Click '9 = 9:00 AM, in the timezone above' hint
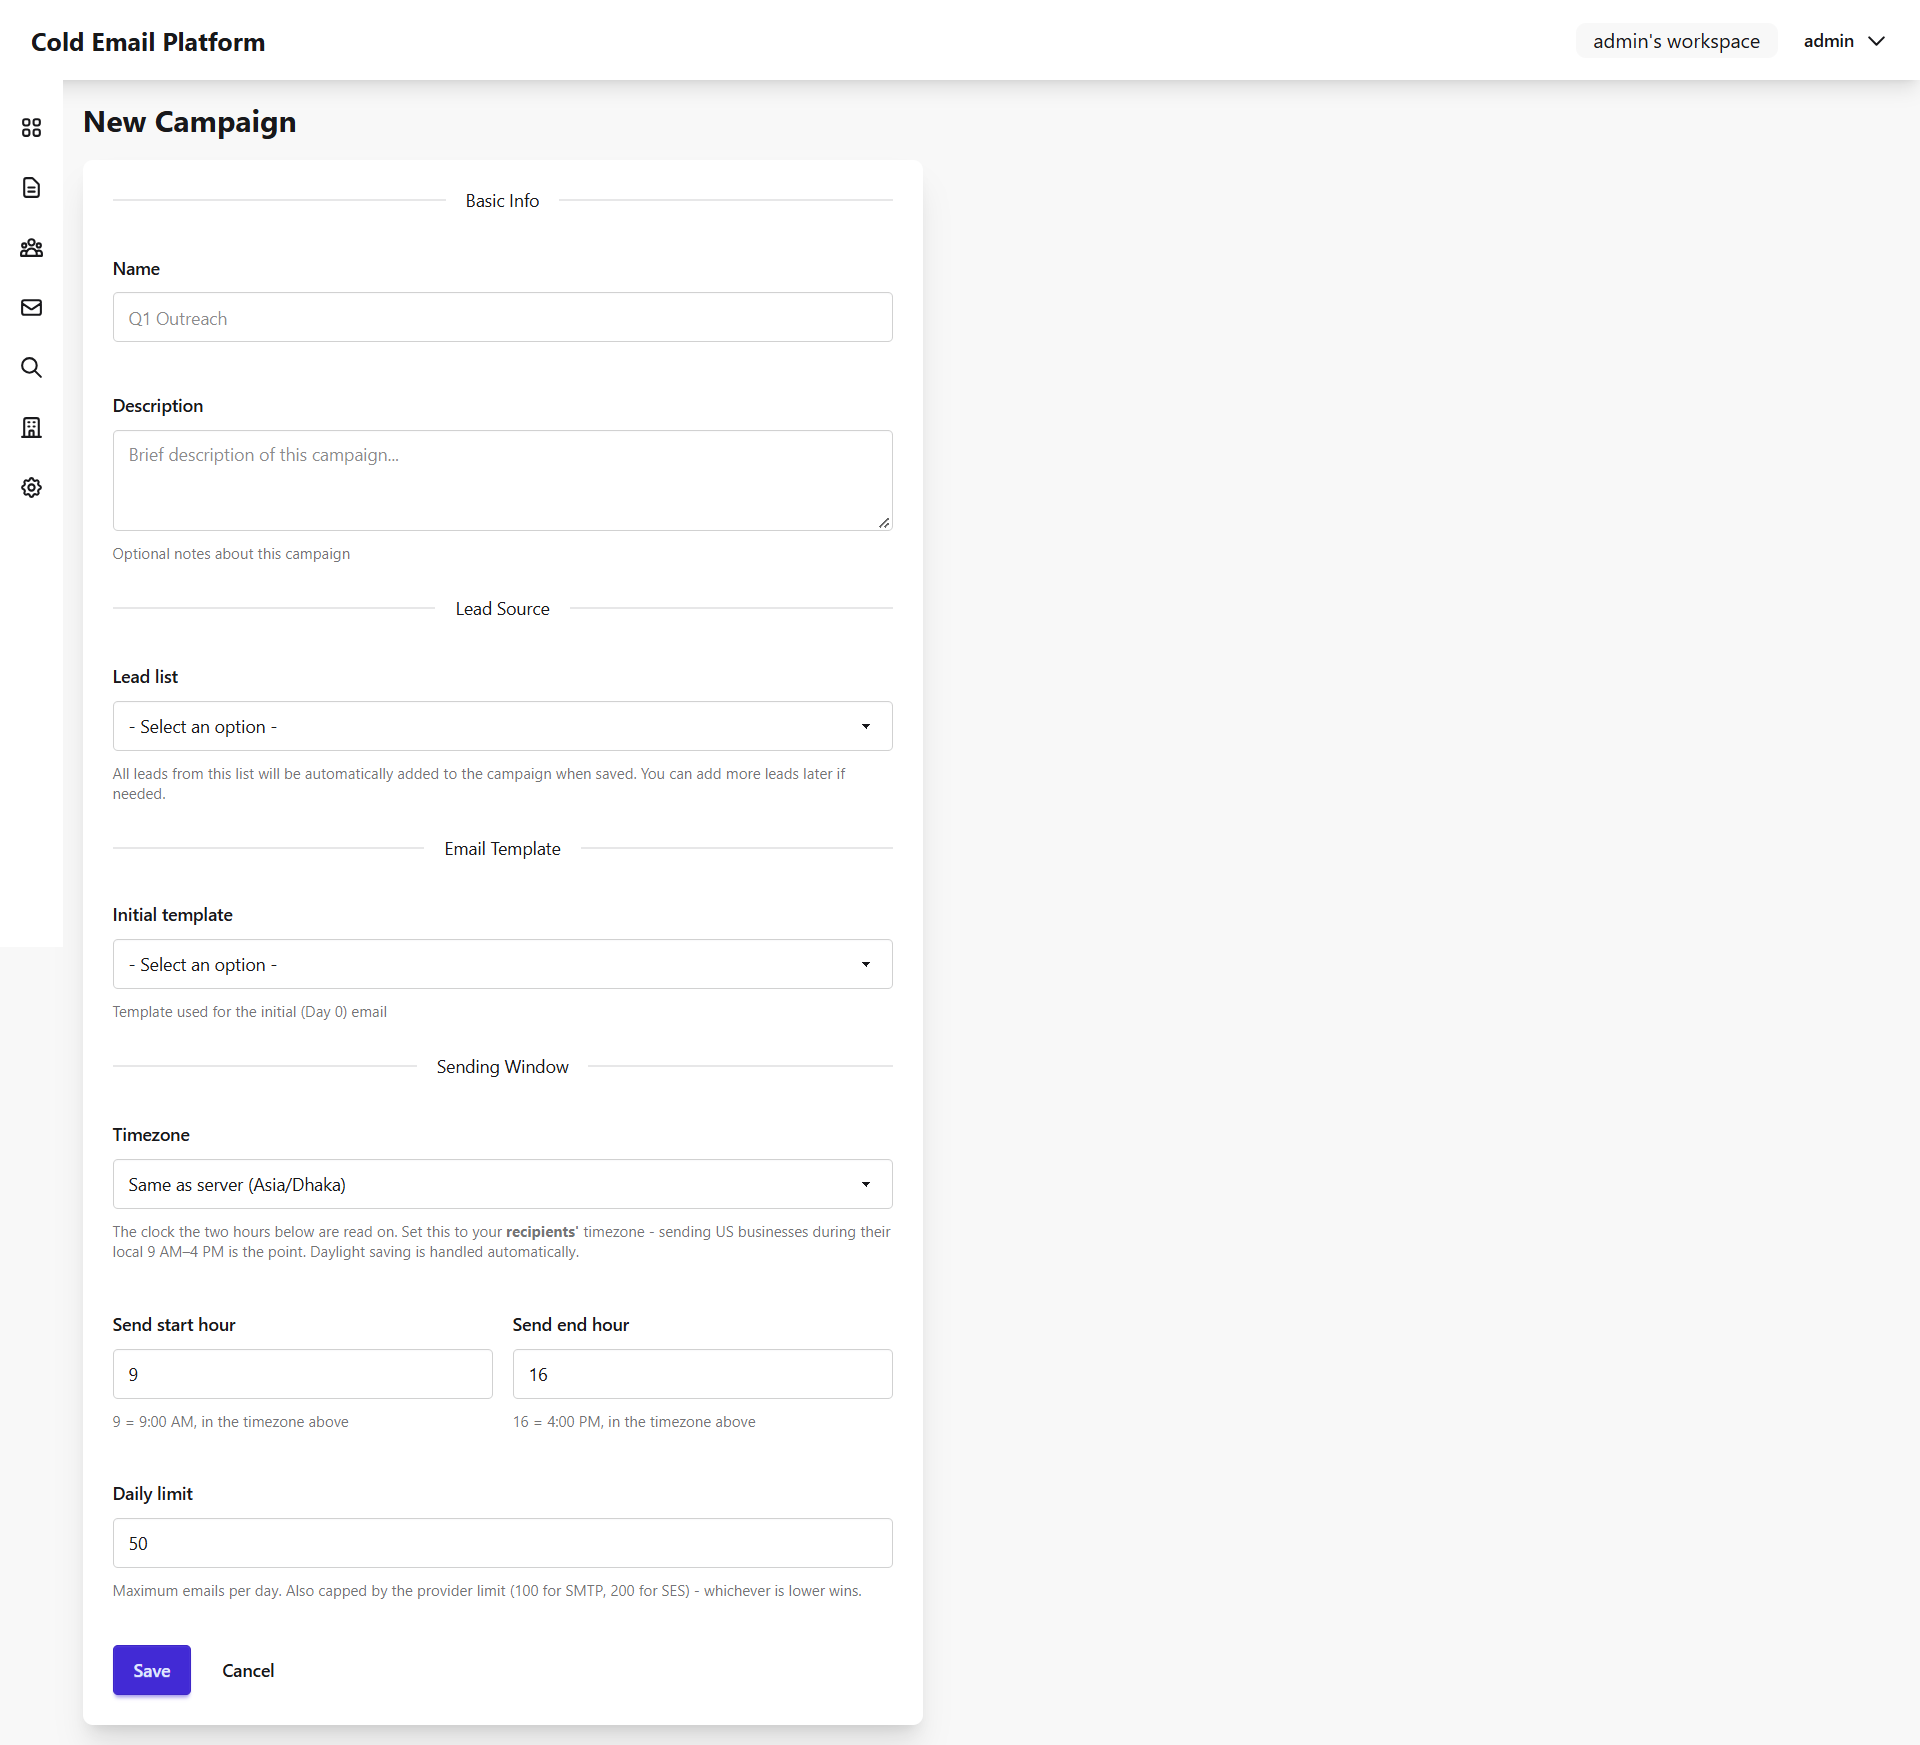 coord(230,1422)
